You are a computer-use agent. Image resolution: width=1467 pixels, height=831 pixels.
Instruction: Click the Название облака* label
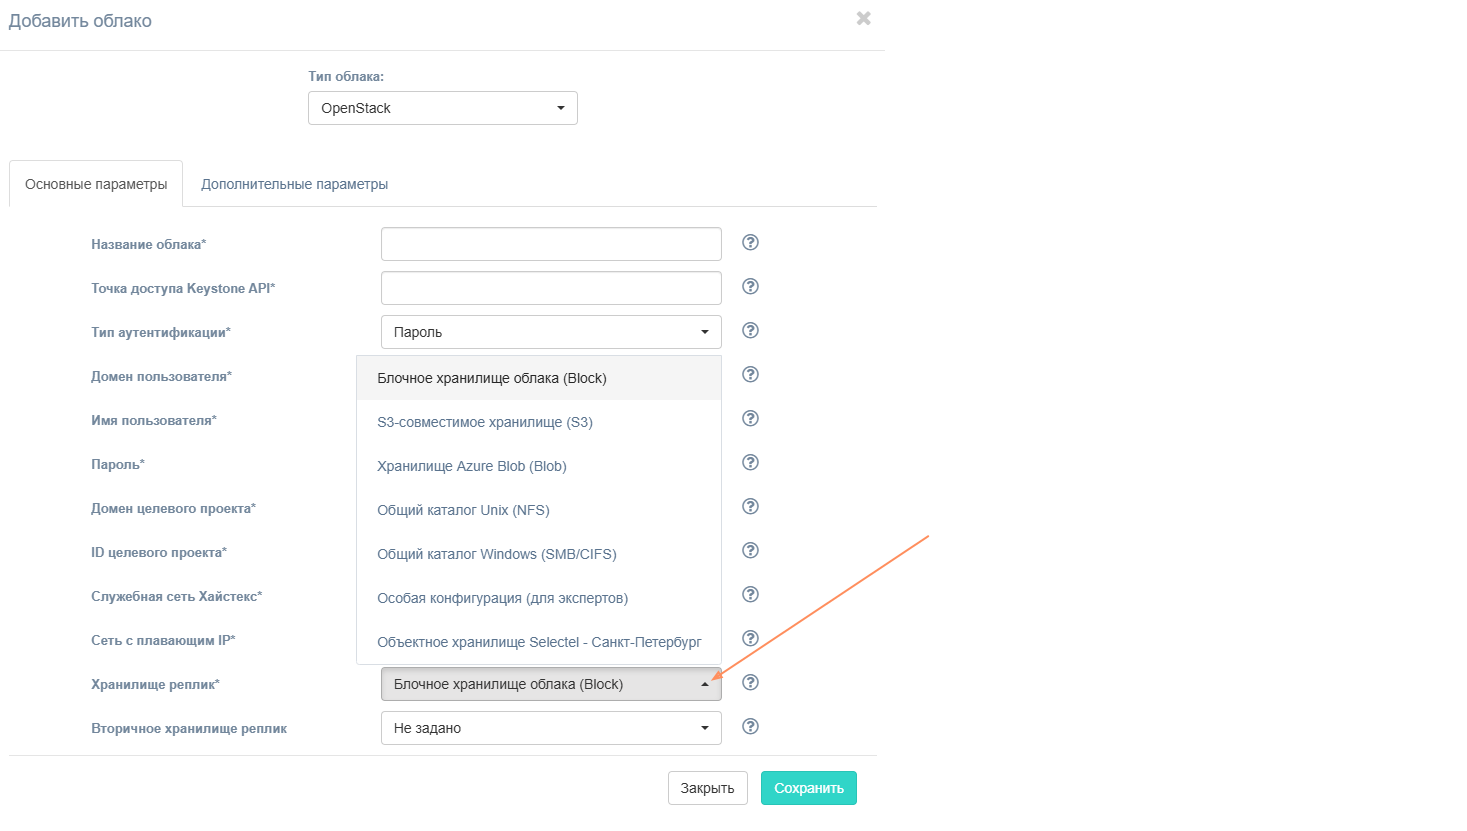coord(149,244)
